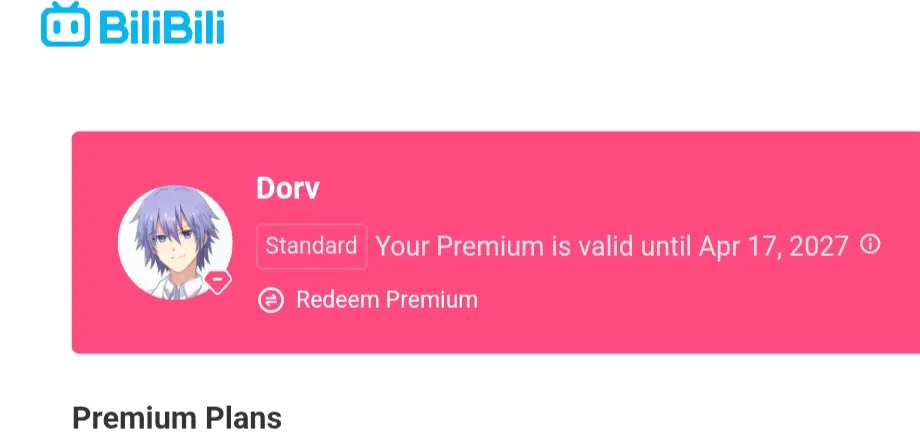Open Dorv's profile avatar picture
Viewport: 920px width, 438px height.
coord(175,243)
